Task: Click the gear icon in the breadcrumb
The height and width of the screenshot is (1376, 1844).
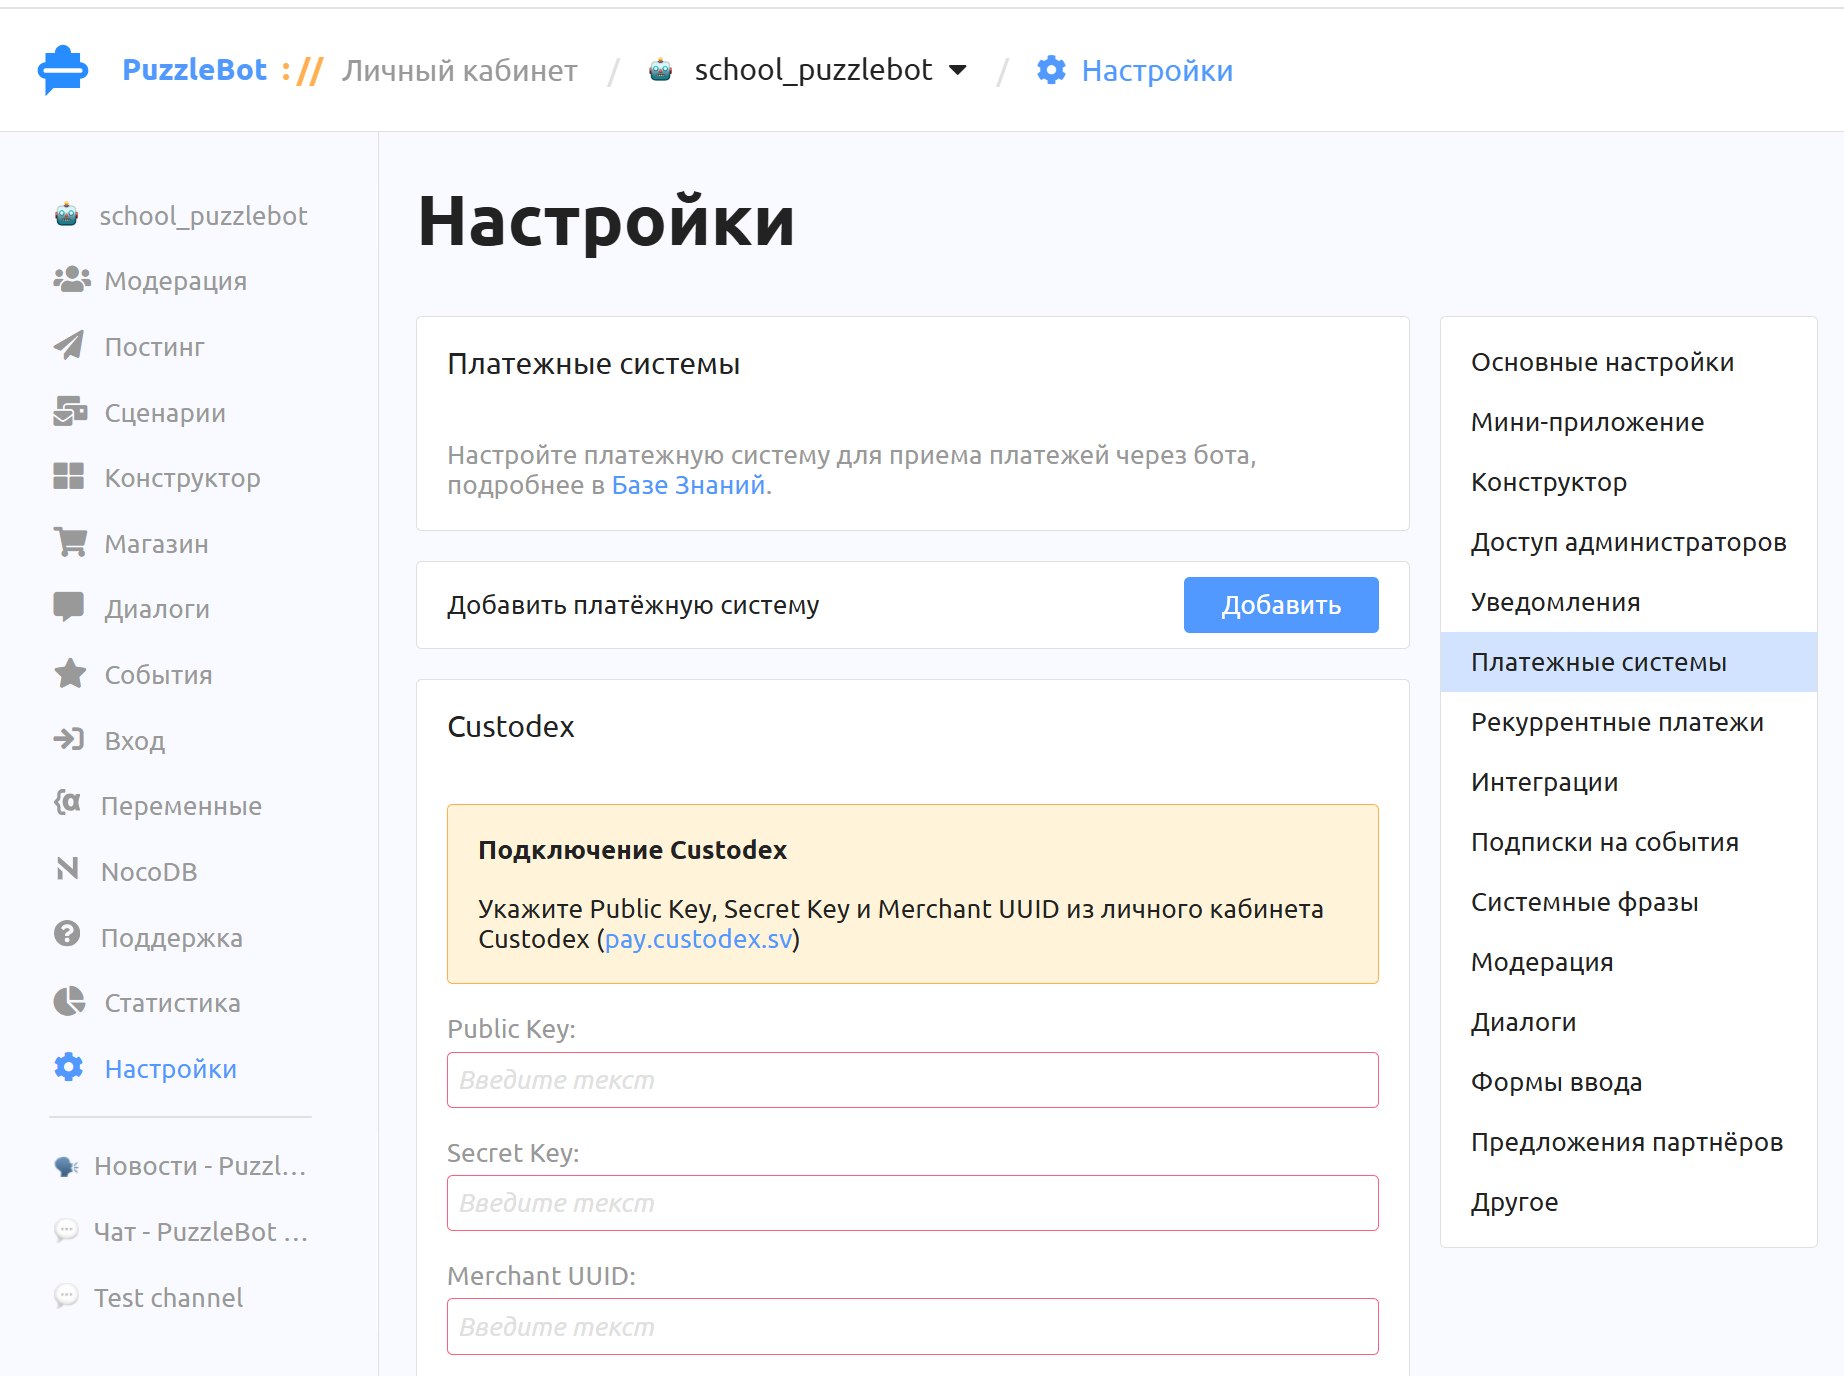Action: 1051,70
